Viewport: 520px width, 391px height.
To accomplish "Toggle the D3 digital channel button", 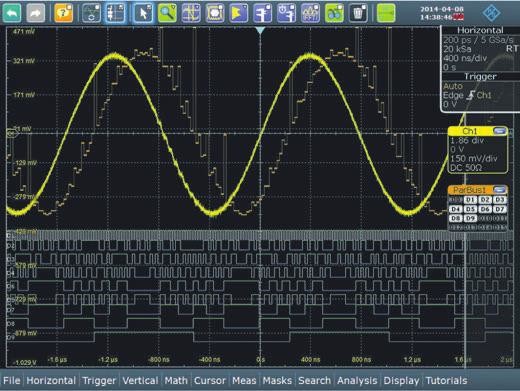I will pos(499,200).
